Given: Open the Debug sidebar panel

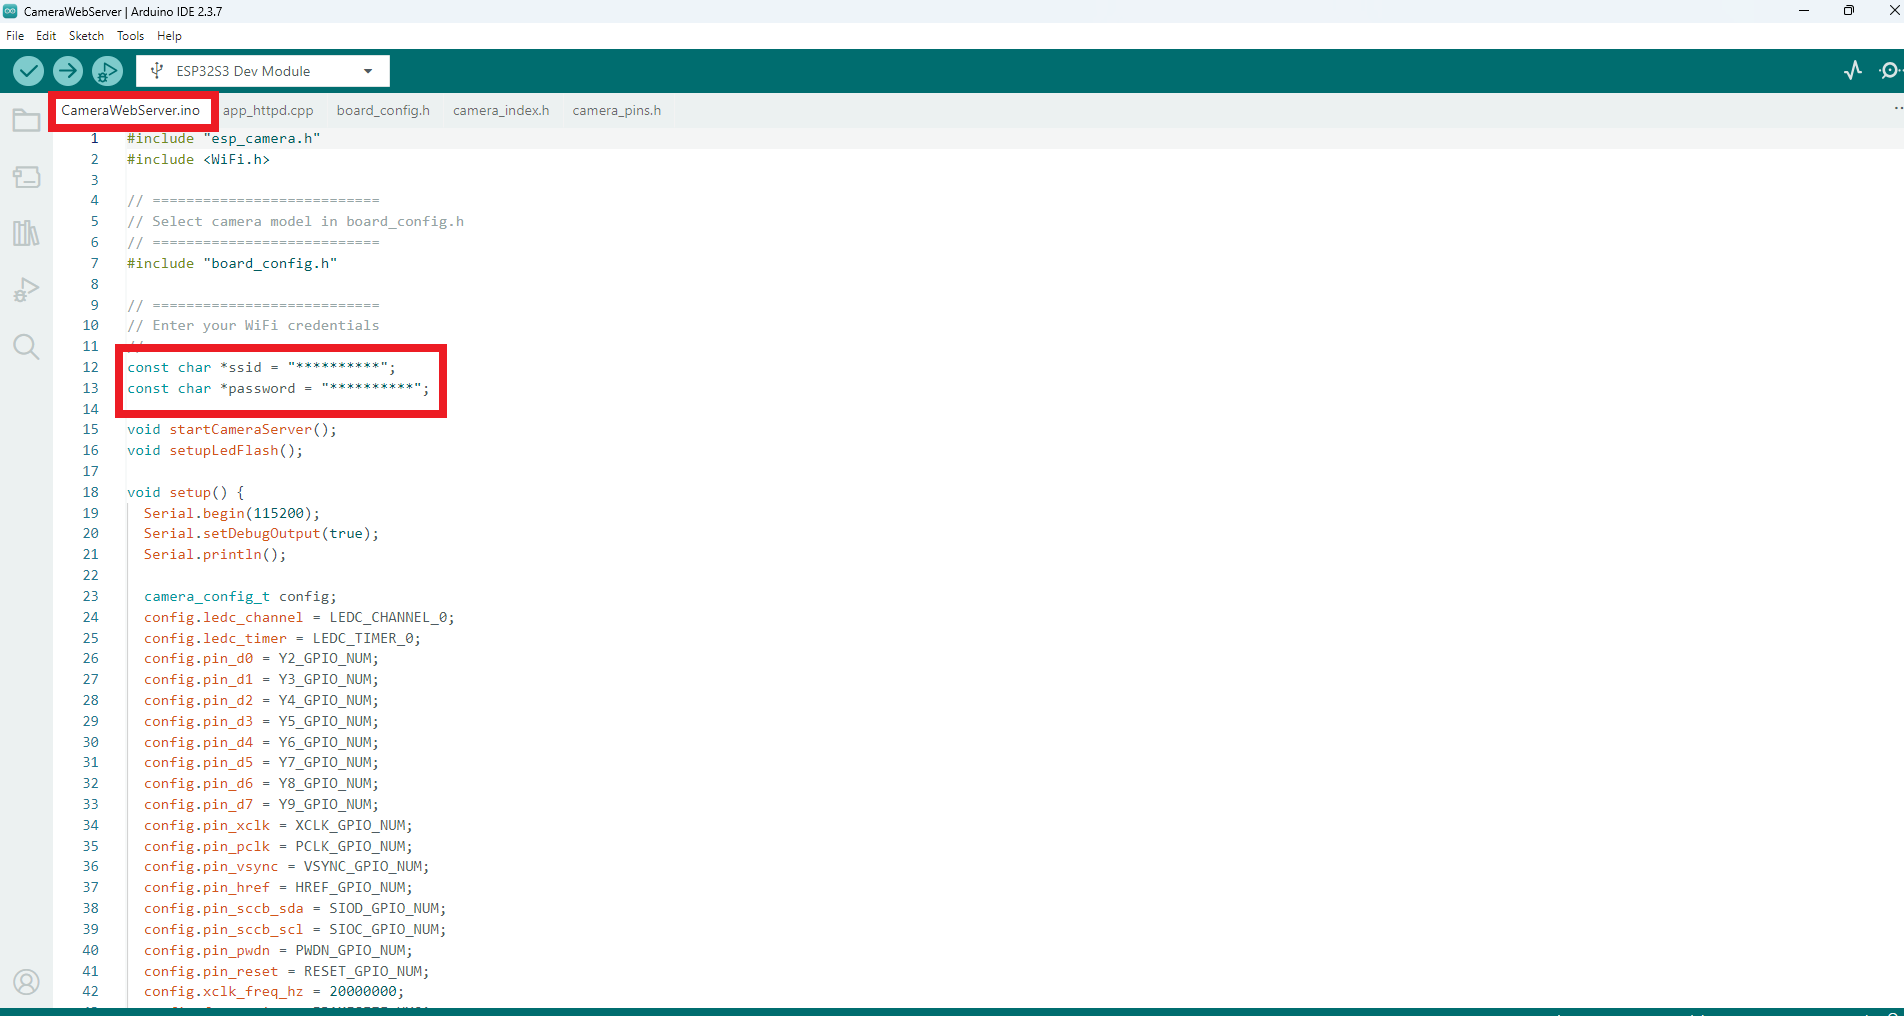Looking at the screenshot, I should (26, 290).
